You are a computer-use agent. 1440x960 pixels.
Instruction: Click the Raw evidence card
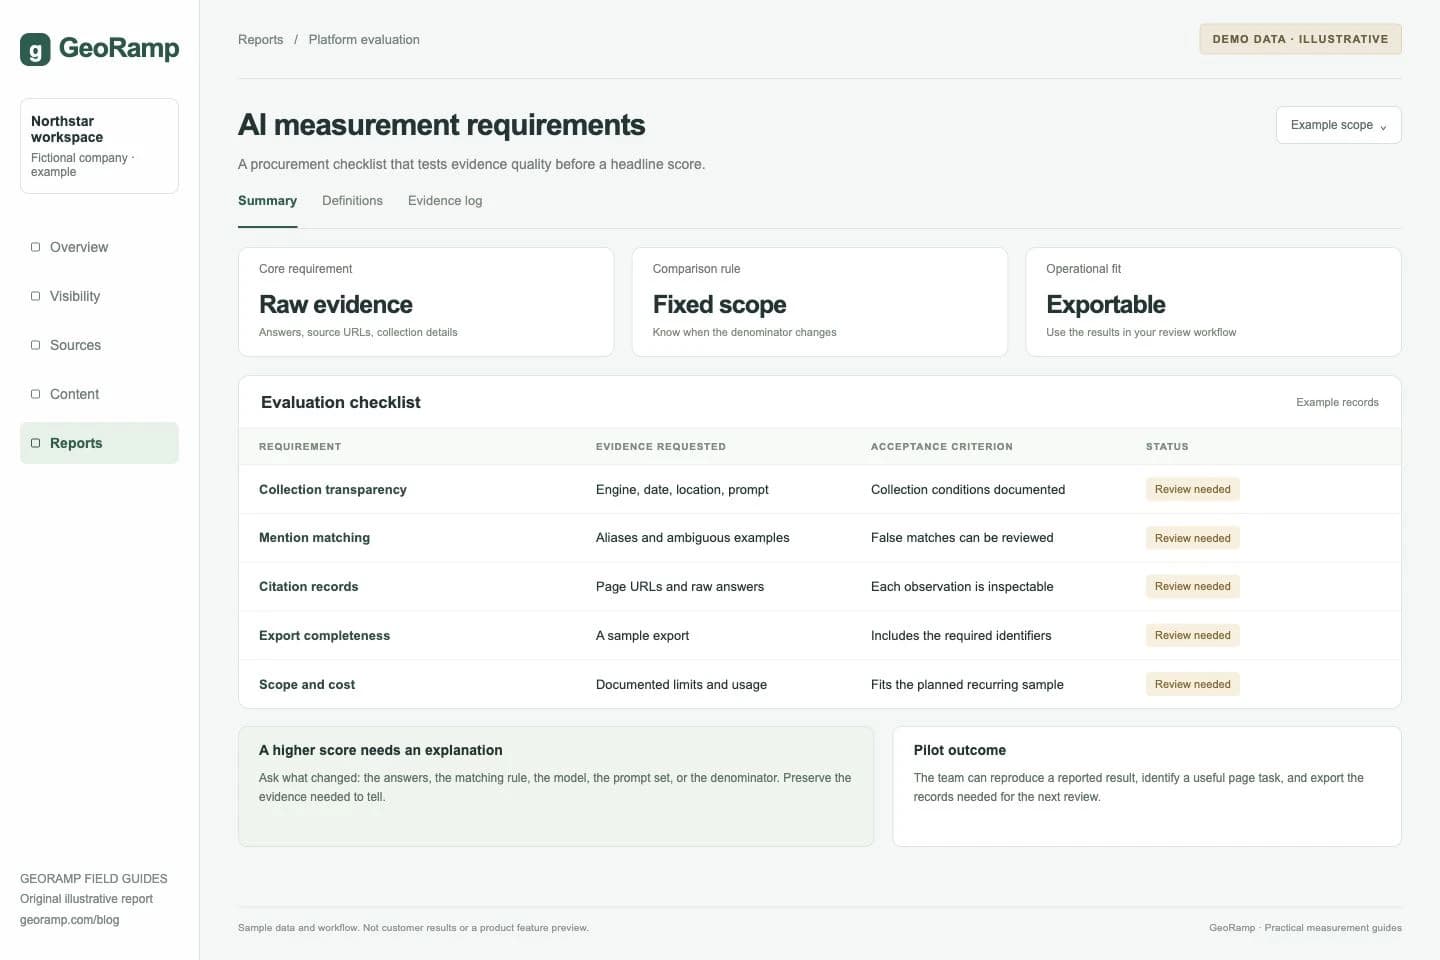pyautogui.click(x=426, y=302)
